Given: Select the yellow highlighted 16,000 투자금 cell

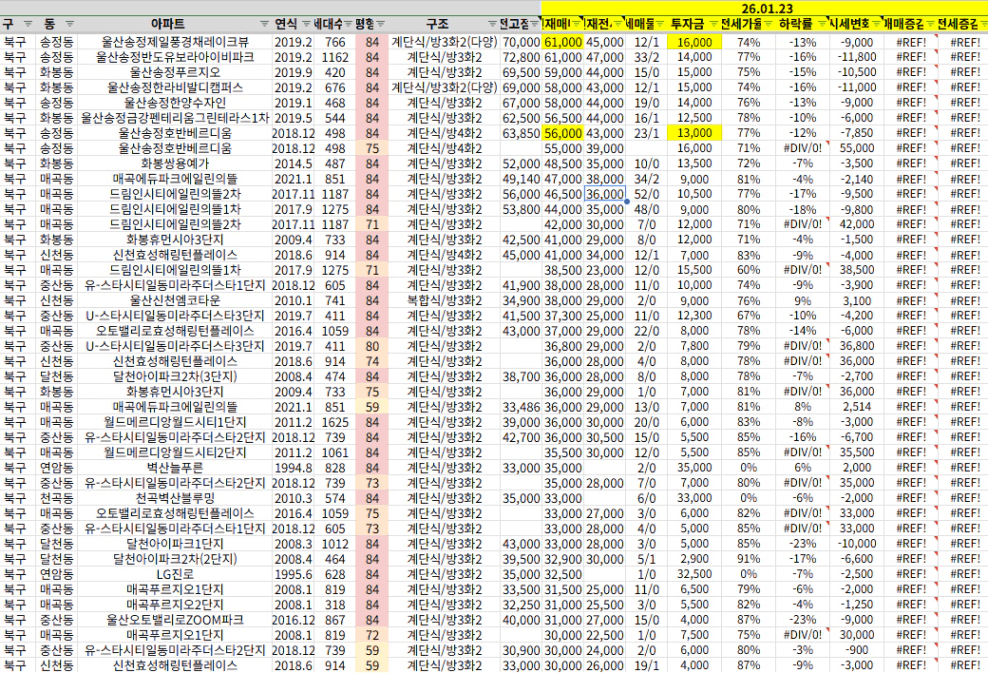Looking at the screenshot, I should (x=694, y=42).
